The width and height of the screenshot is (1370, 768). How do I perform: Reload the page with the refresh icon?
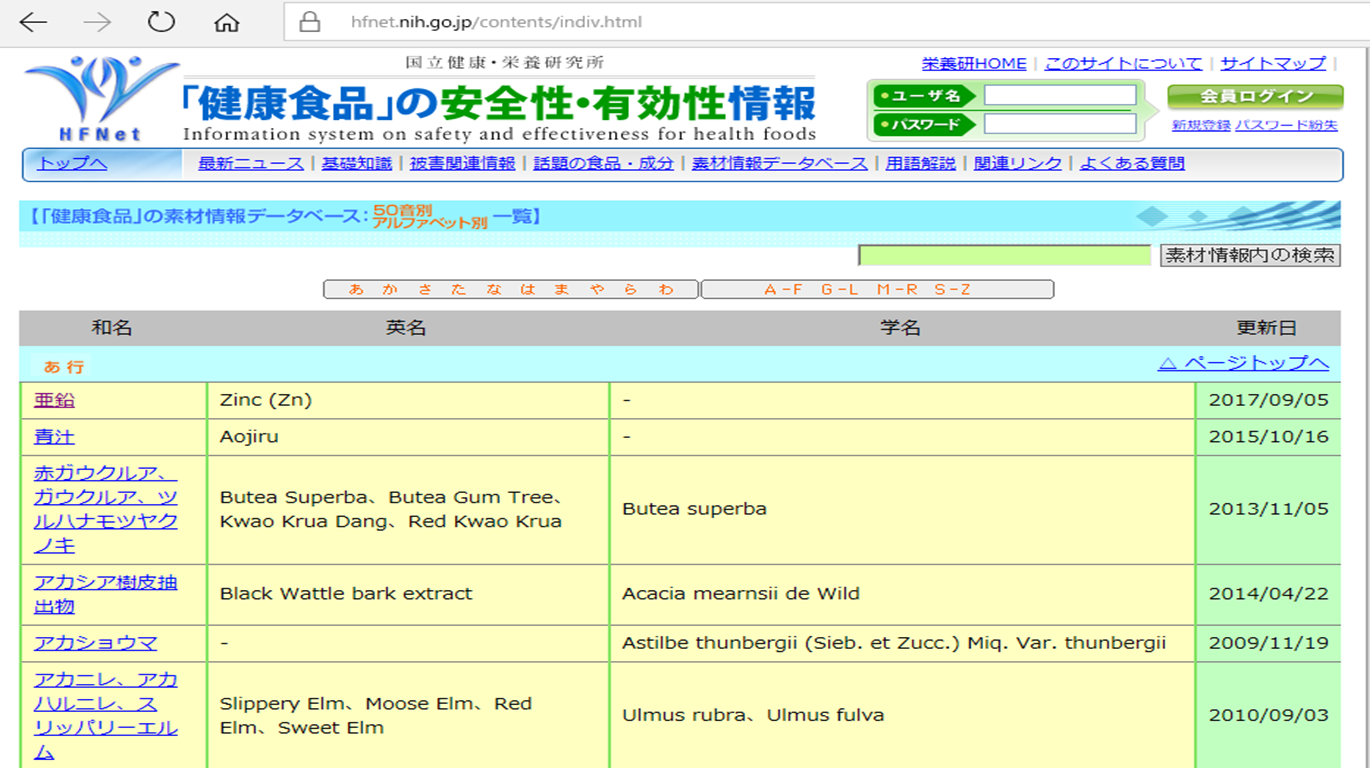coord(161,22)
